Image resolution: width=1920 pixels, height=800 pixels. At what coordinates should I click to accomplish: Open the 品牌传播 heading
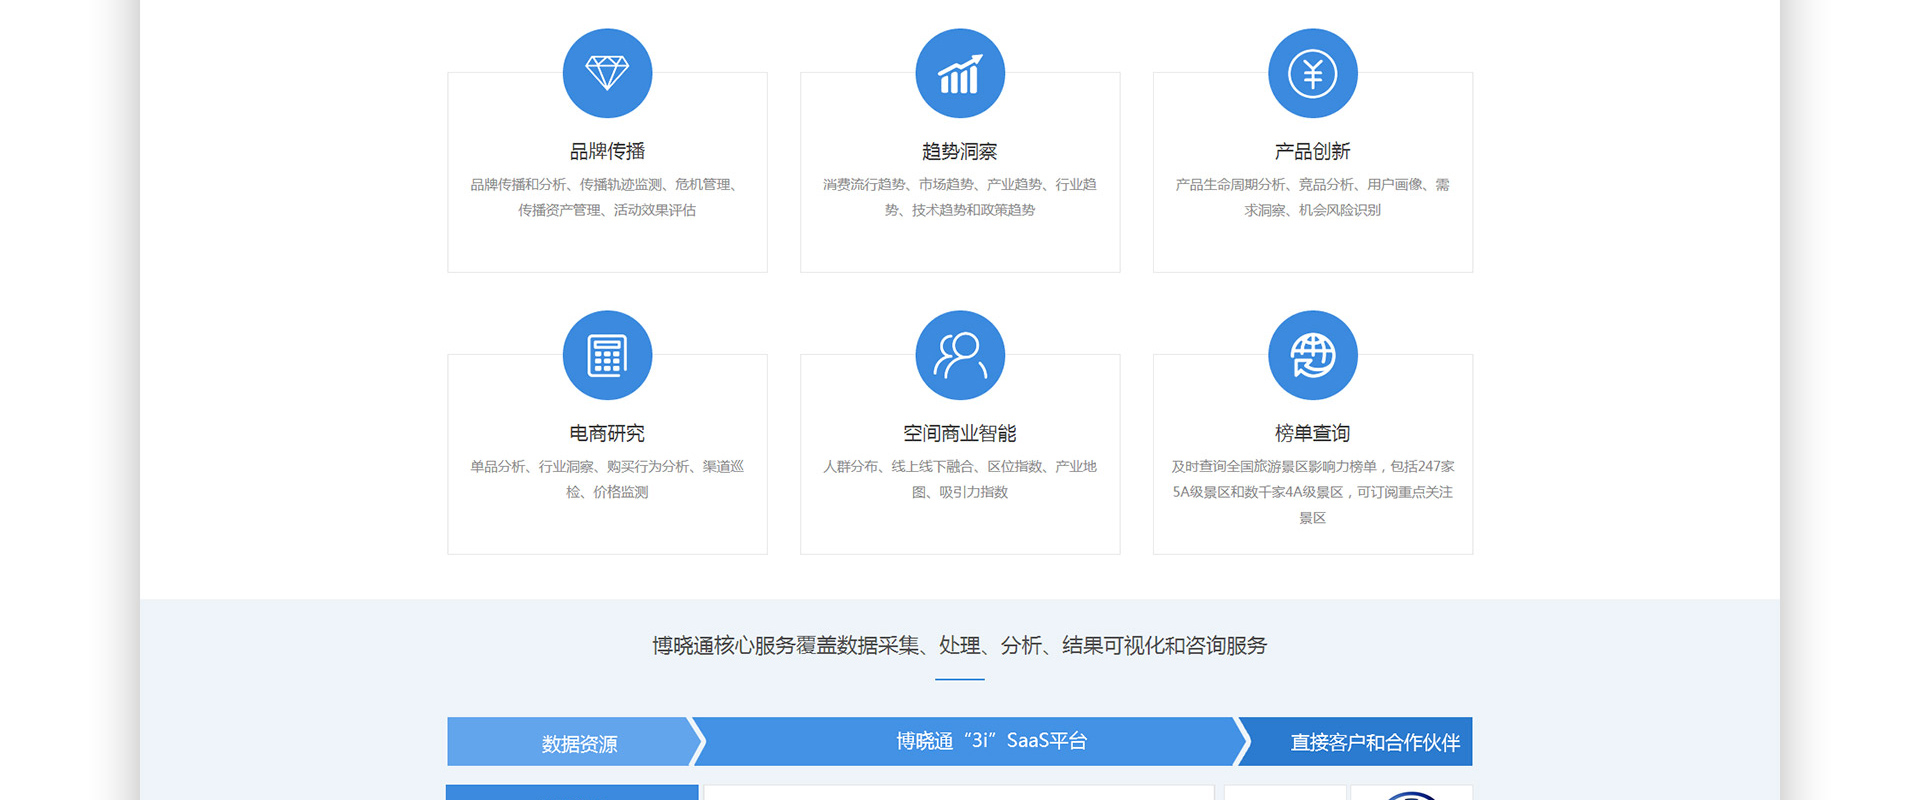(x=607, y=151)
